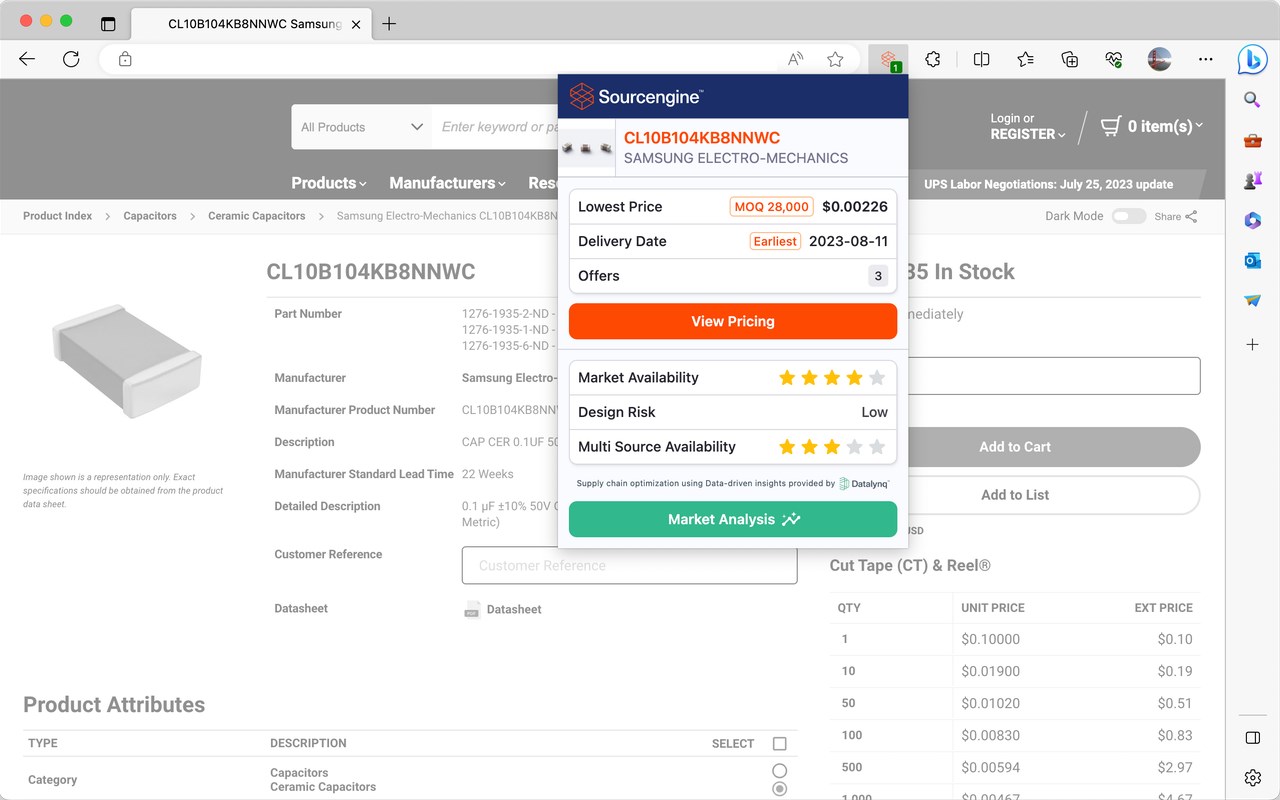
Task: Toggle Dark Mode switch
Action: point(1129,216)
